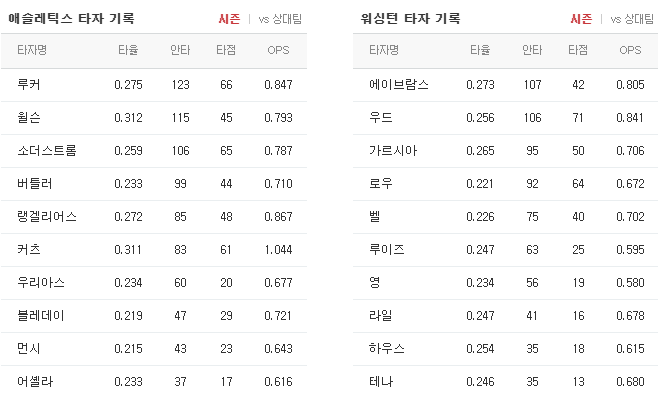
Task: Switch to vs 상대팀 in 워싱턴 table
Action: click(x=632, y=19)
